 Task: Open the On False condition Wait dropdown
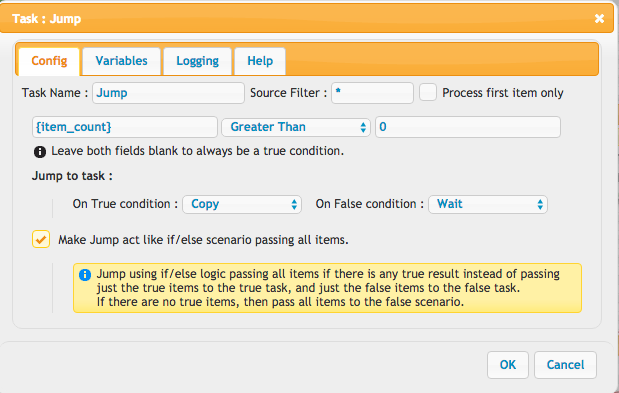(x=488, y=204)
